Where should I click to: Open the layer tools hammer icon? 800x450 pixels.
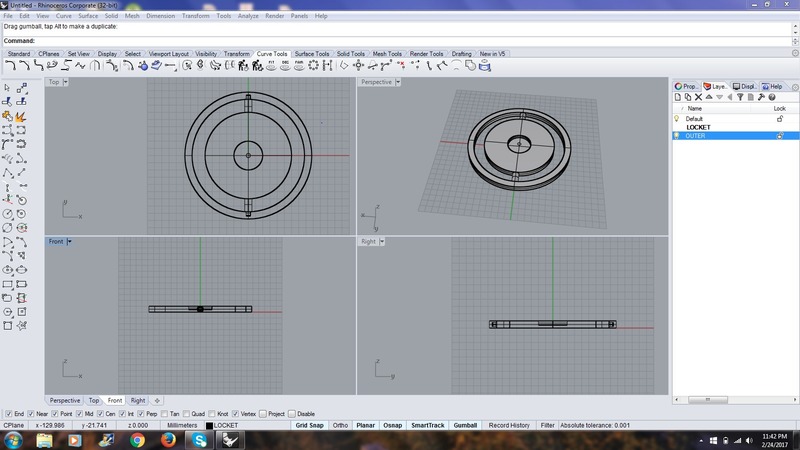(x=761, y=97)
